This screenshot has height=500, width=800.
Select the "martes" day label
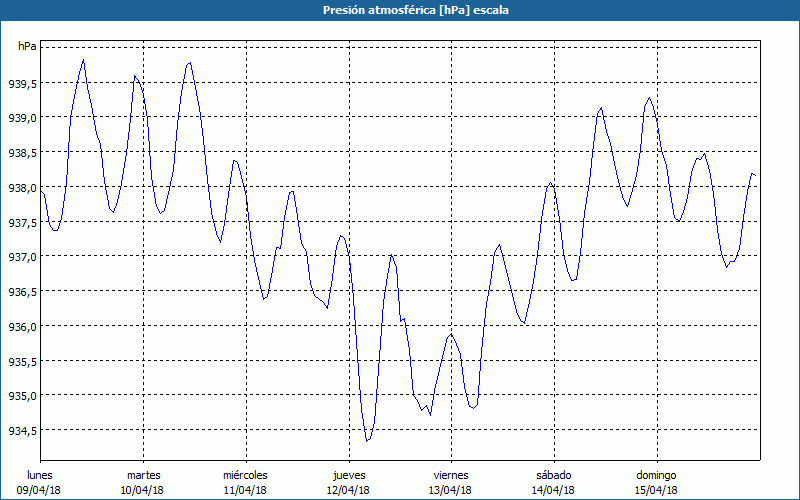pos(143,474)
